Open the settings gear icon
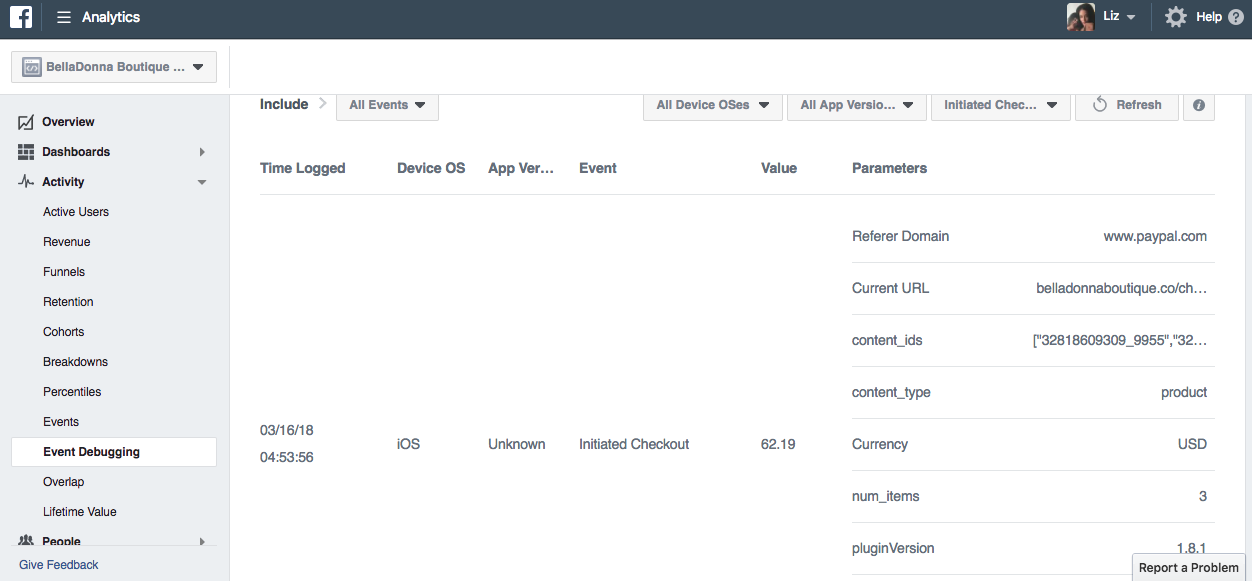 click(1176, 17)
